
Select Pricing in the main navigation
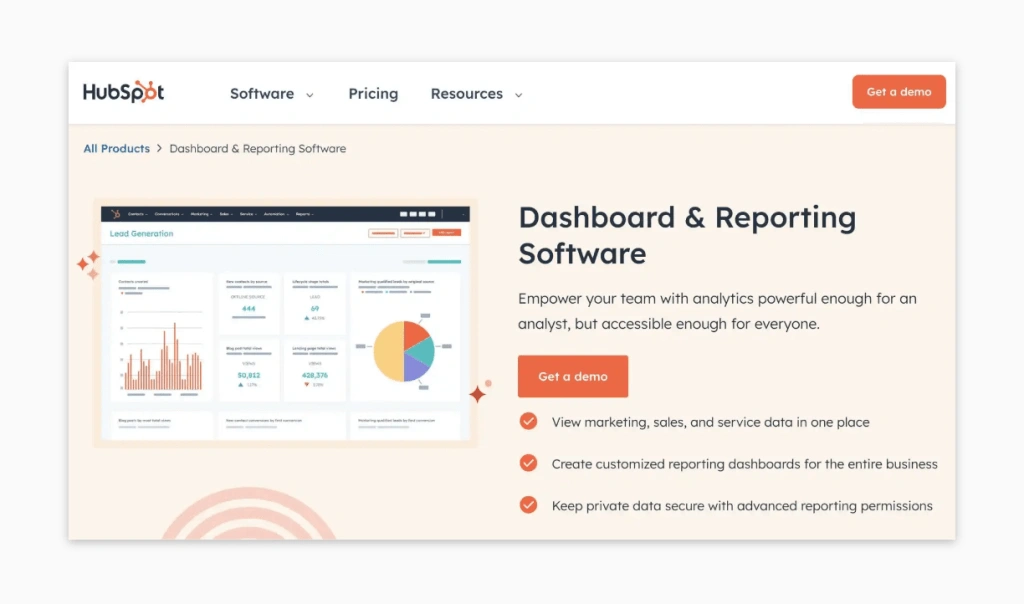[x=373, y=93]
